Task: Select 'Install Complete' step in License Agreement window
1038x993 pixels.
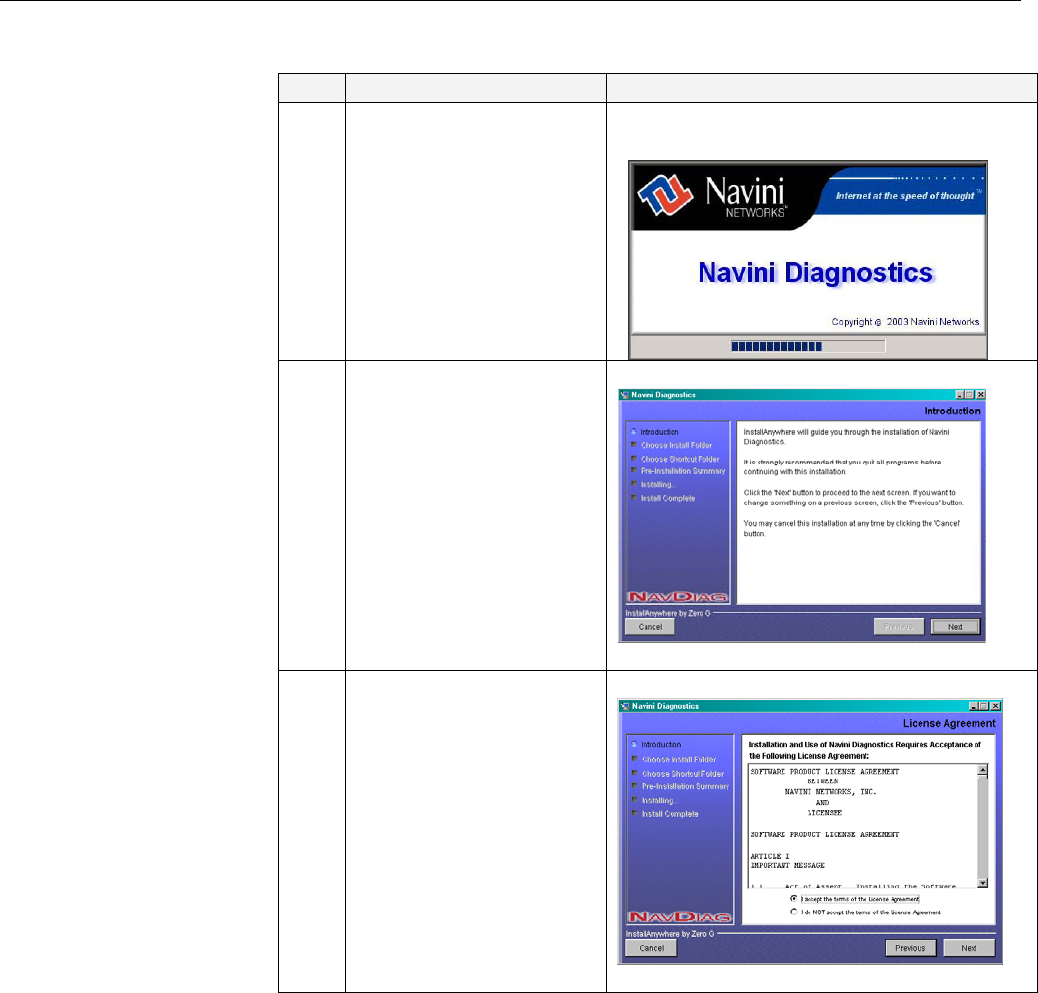Action: [670, 814]
